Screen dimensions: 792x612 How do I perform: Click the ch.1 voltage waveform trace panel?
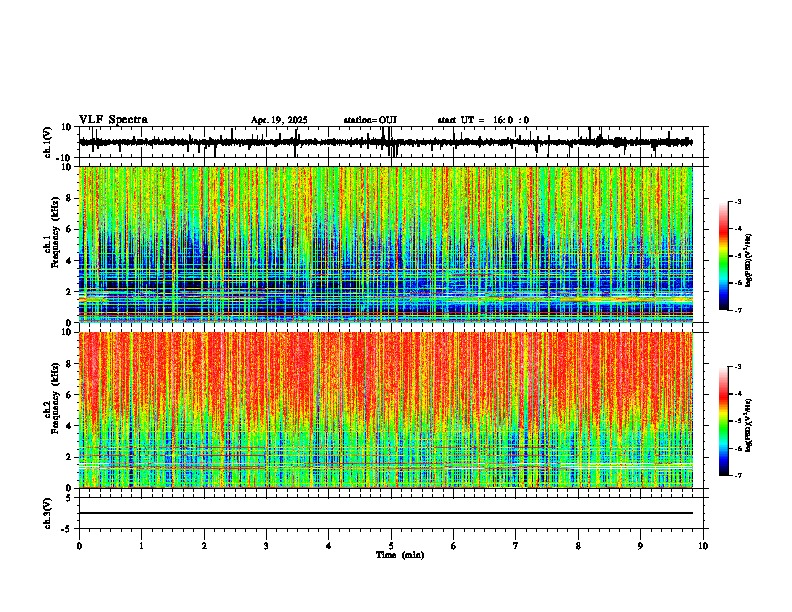(391, 142)
